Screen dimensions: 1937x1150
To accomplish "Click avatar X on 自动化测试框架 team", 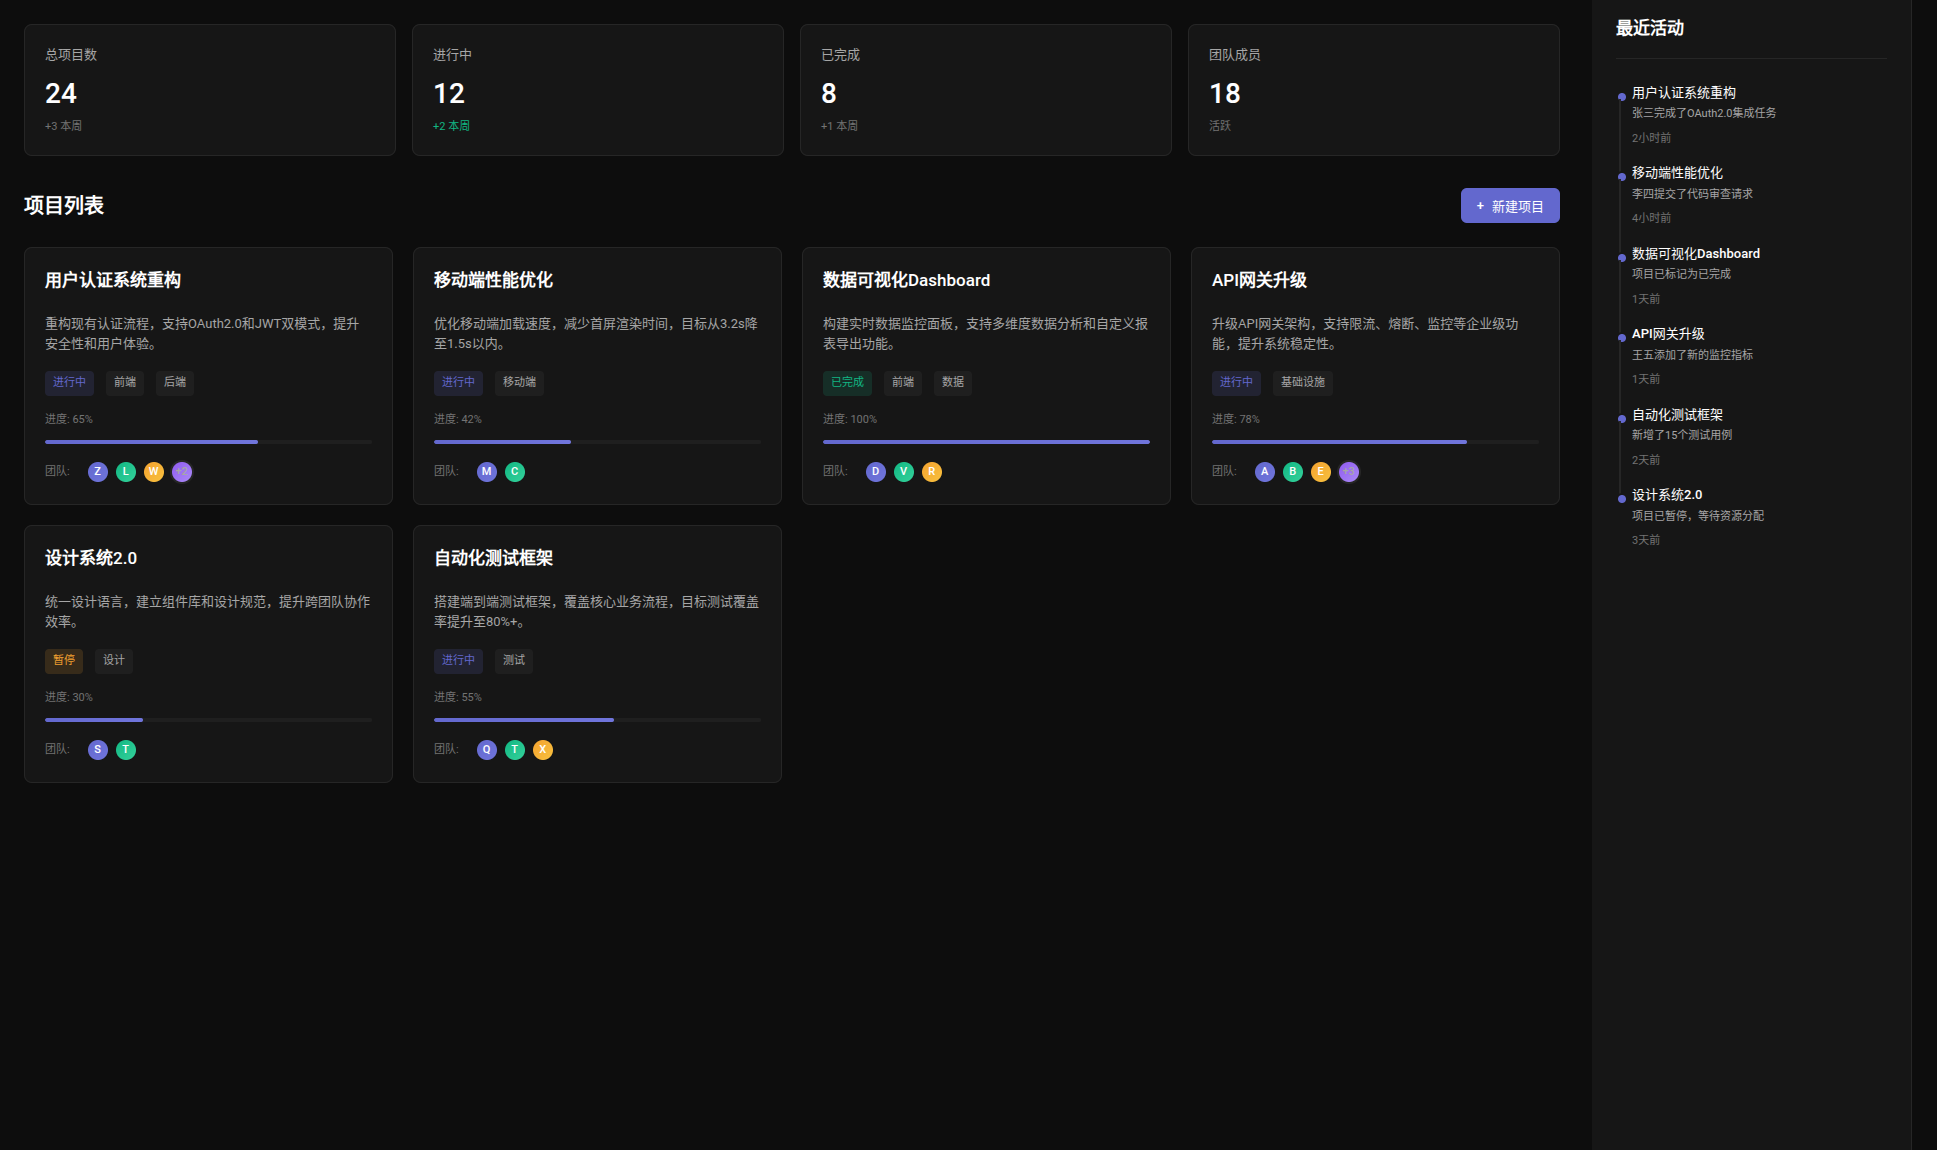I will coord(542,749).
